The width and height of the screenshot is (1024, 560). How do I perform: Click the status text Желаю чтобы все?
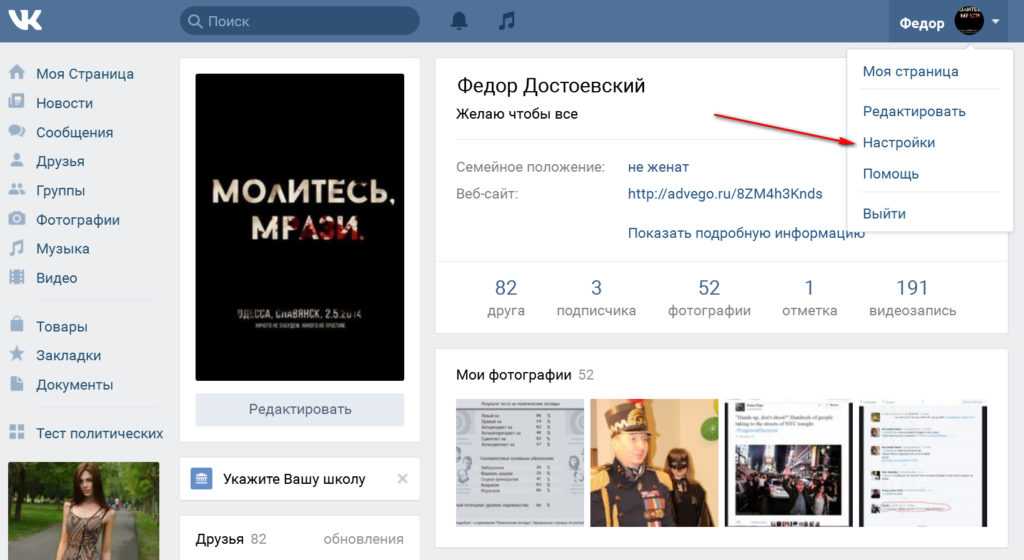517,114
